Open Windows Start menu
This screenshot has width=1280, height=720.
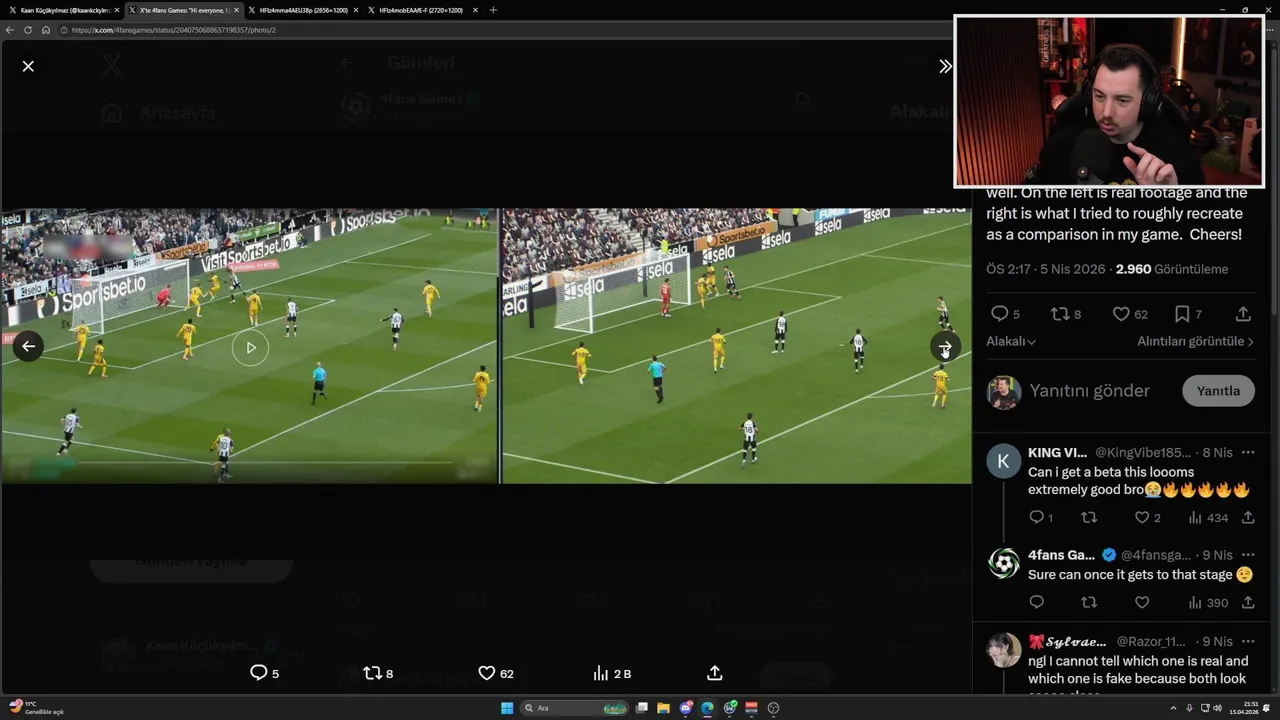click(507, 708)
